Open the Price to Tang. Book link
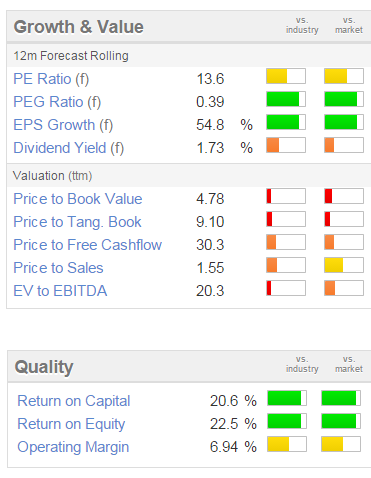Screen dimensions: 371x478 point(77,222)
